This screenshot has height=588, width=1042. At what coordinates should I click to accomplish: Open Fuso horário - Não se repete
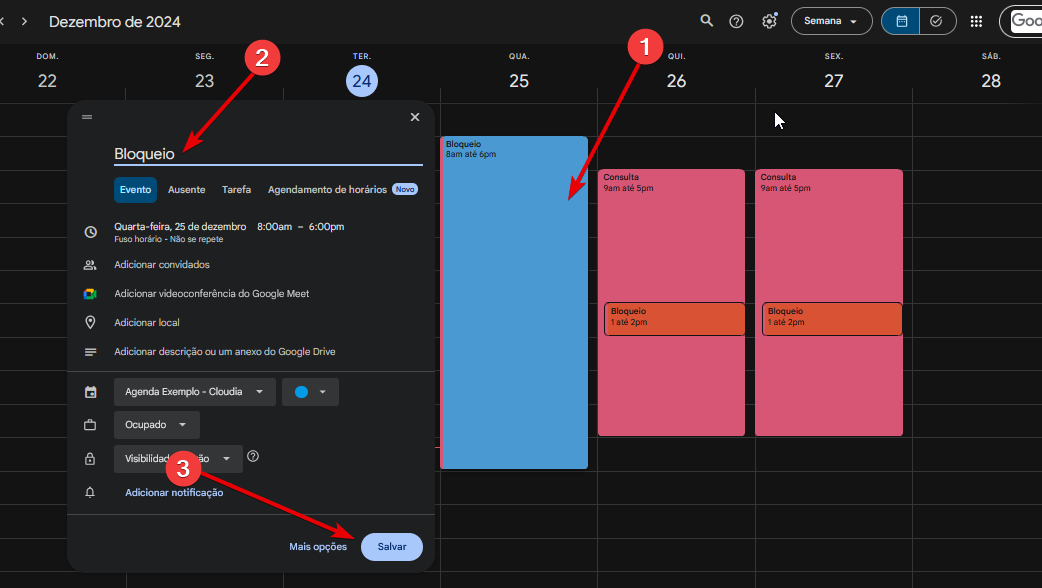pyautogui.click(x=169, y=239)
